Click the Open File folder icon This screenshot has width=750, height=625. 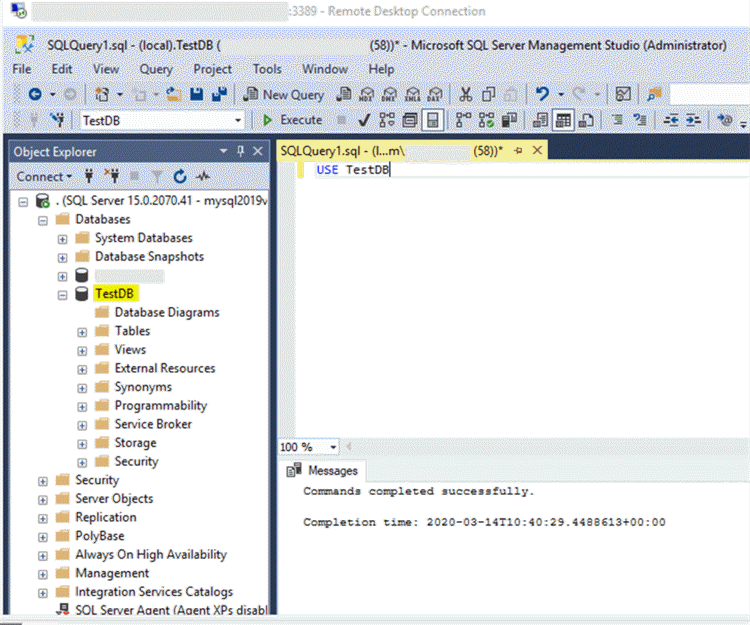point(174,94)
